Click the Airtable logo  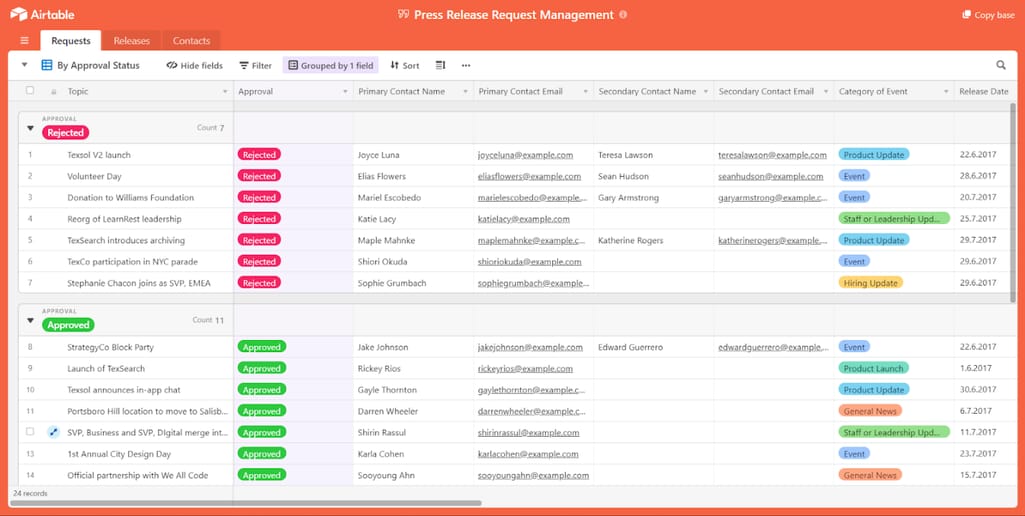[42, 14]
